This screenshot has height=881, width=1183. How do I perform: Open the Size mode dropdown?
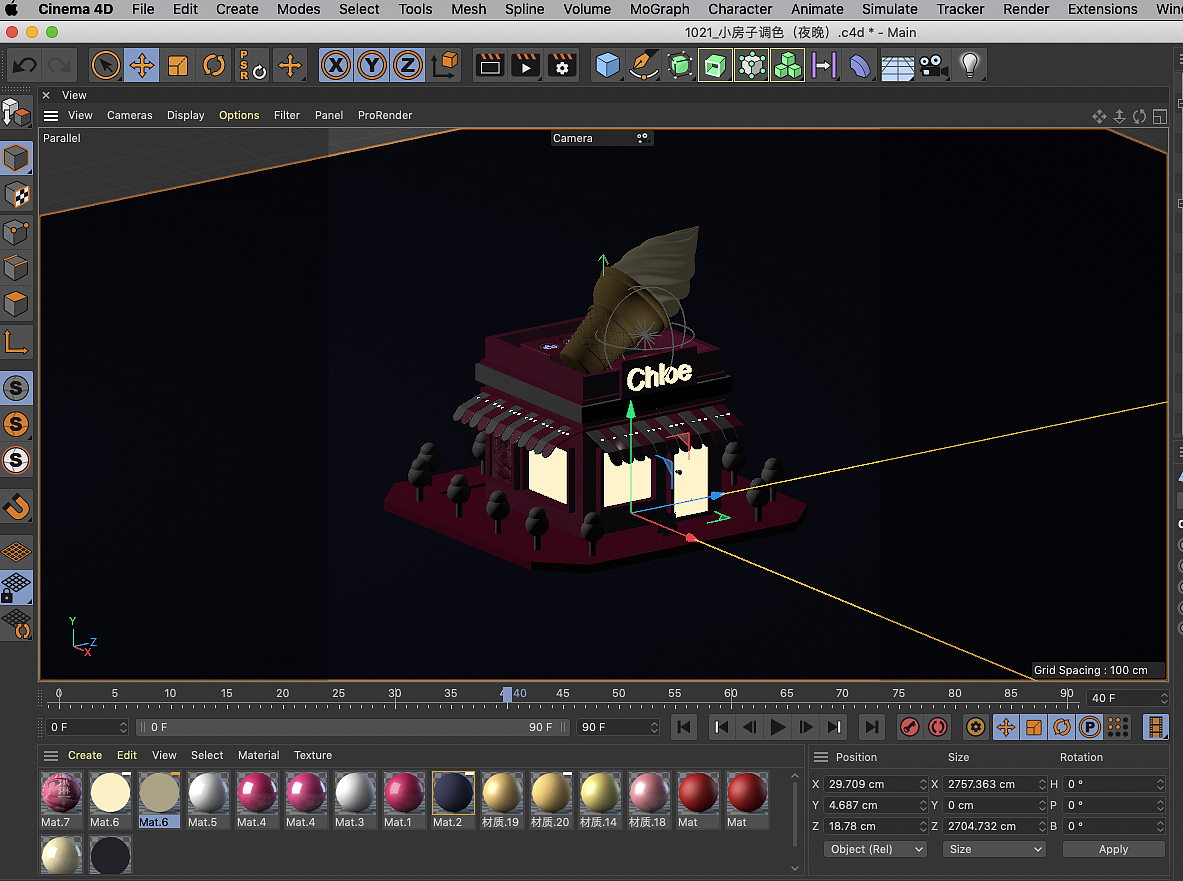pyautogui.click(x=994, y=849)
